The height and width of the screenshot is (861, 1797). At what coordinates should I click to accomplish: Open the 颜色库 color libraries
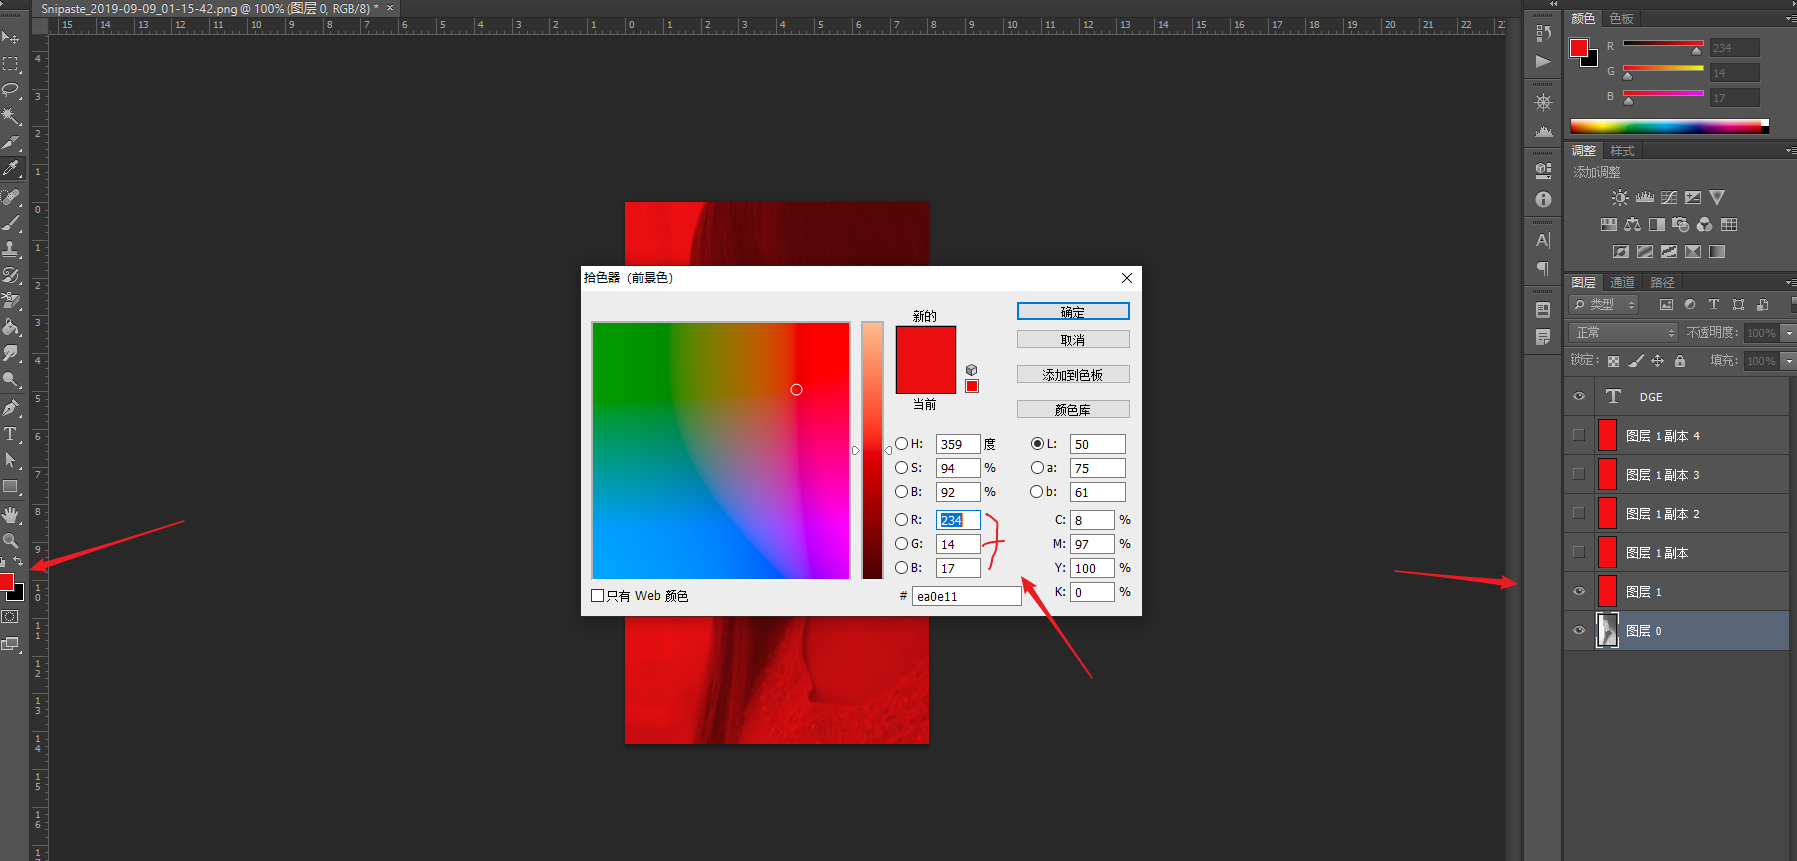(x=1073, y=410)
